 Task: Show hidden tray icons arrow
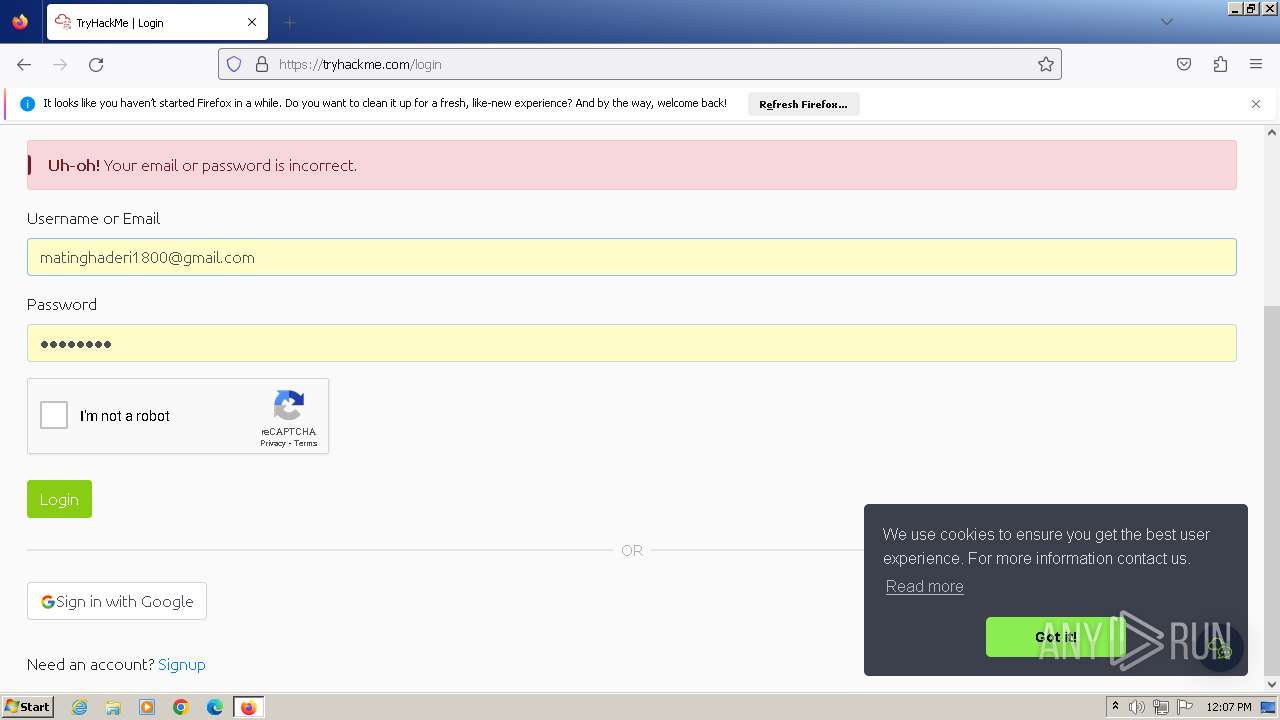point(1115,707)
